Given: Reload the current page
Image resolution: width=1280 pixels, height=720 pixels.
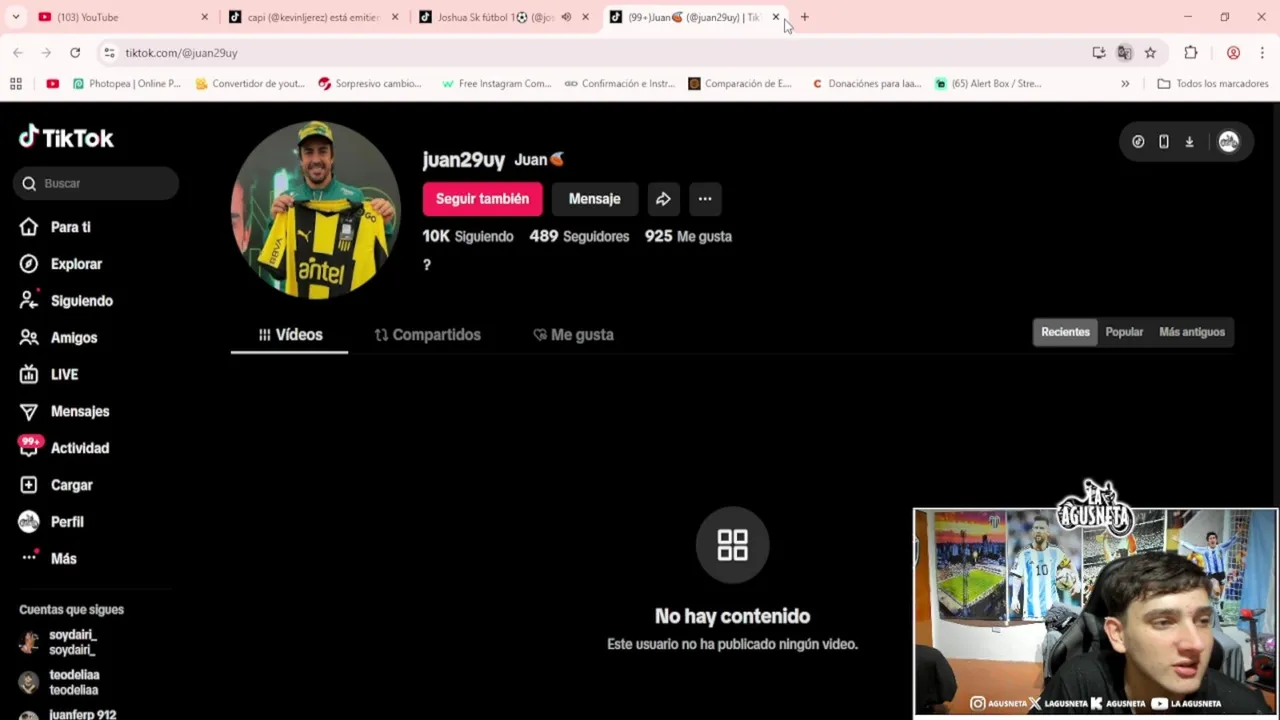Looking at the screenshot, I should (x=75, y=53).
